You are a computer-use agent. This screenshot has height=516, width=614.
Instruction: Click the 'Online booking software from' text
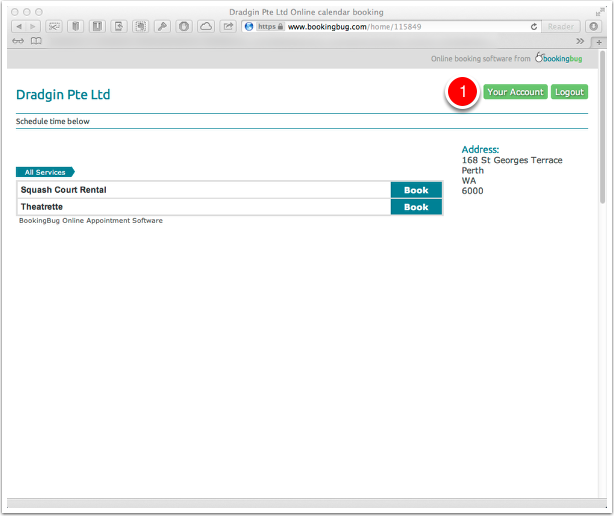pyautogui.click(x=480, y=59)
